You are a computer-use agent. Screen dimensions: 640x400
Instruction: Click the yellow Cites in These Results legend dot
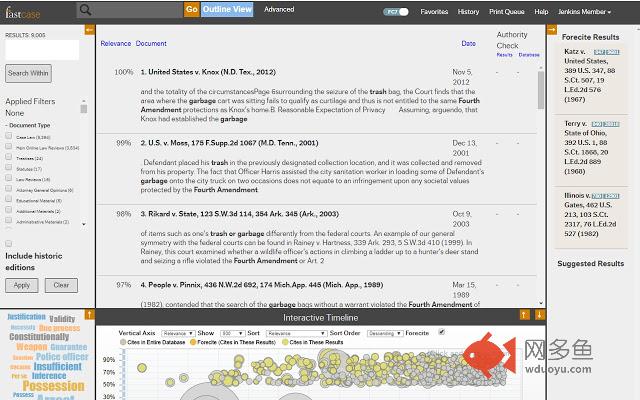click(x=285, y=342)
